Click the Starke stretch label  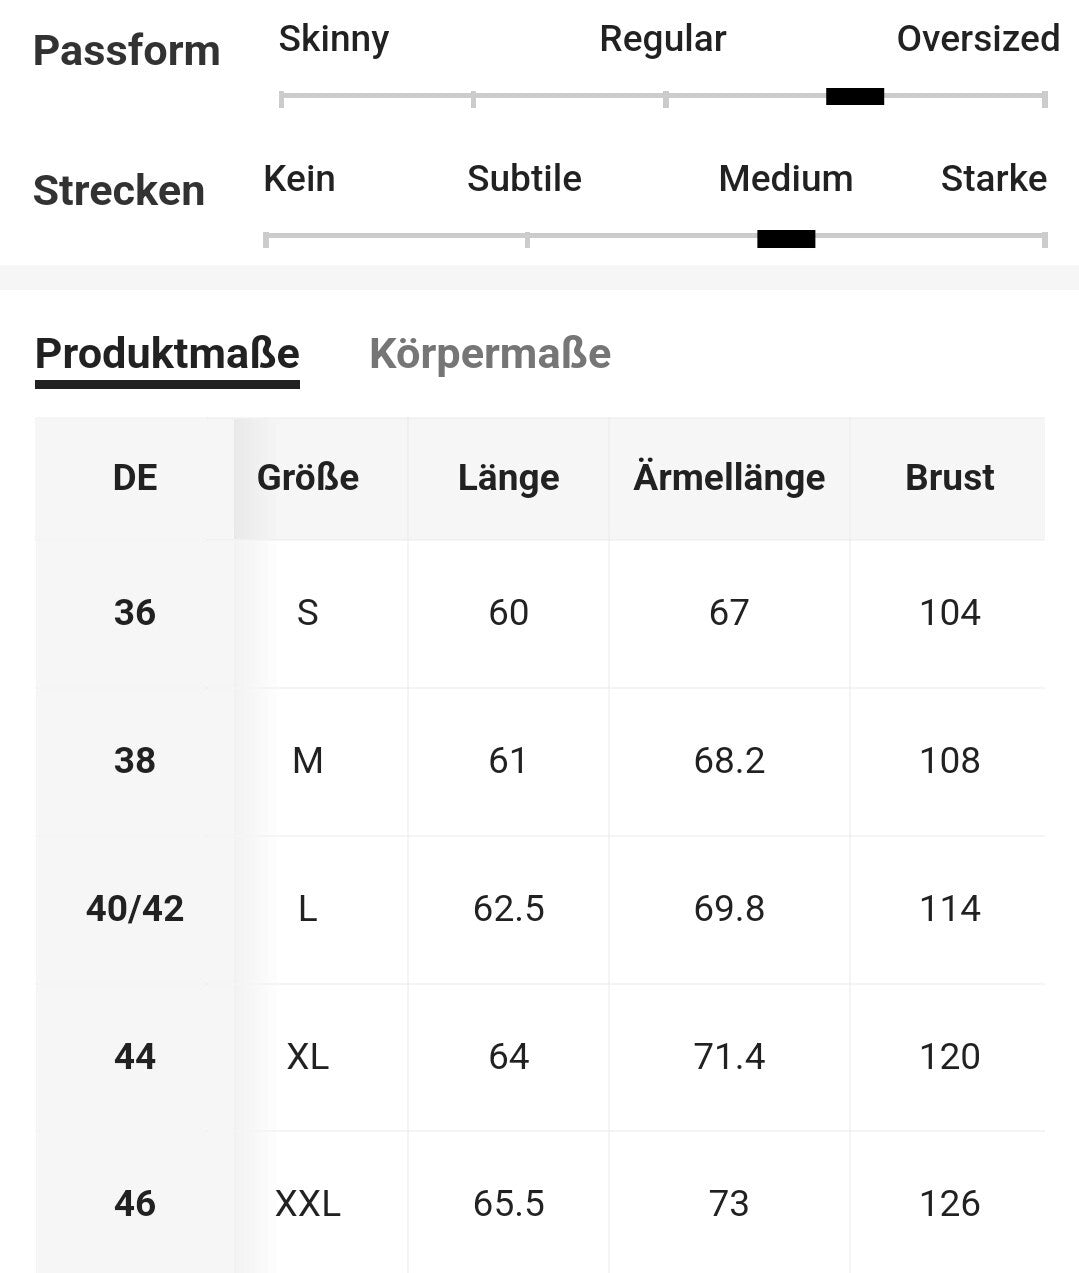point(993,179)
